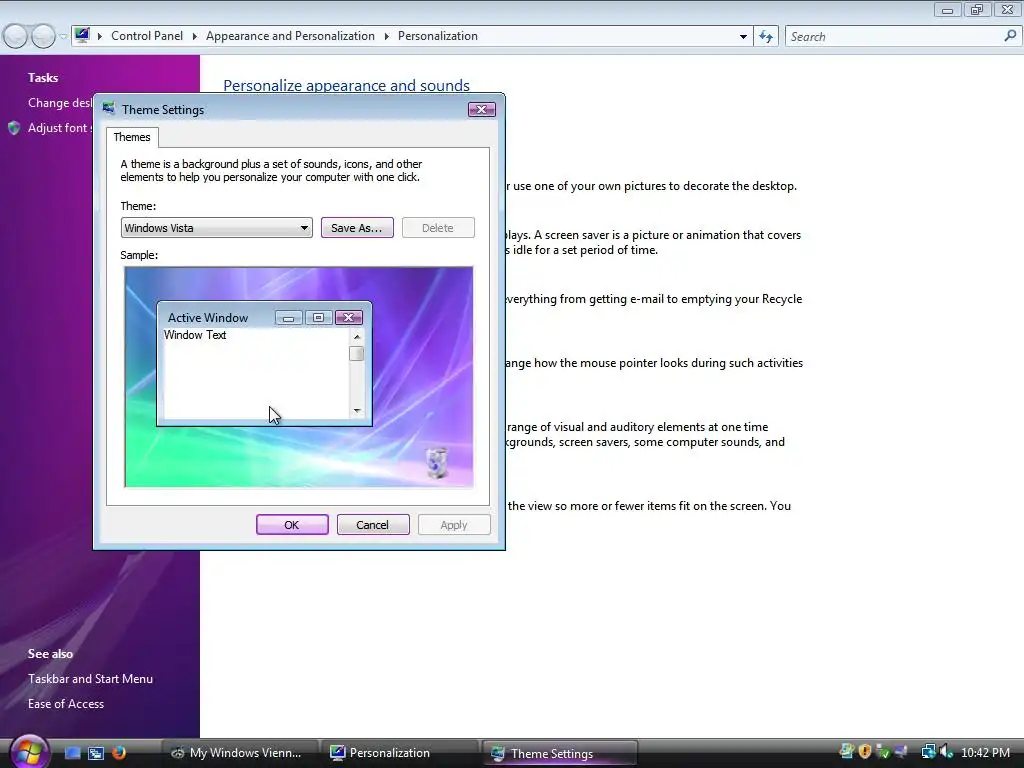
Task: Close the Theme Settings dialog
Action: pos(482,109)
